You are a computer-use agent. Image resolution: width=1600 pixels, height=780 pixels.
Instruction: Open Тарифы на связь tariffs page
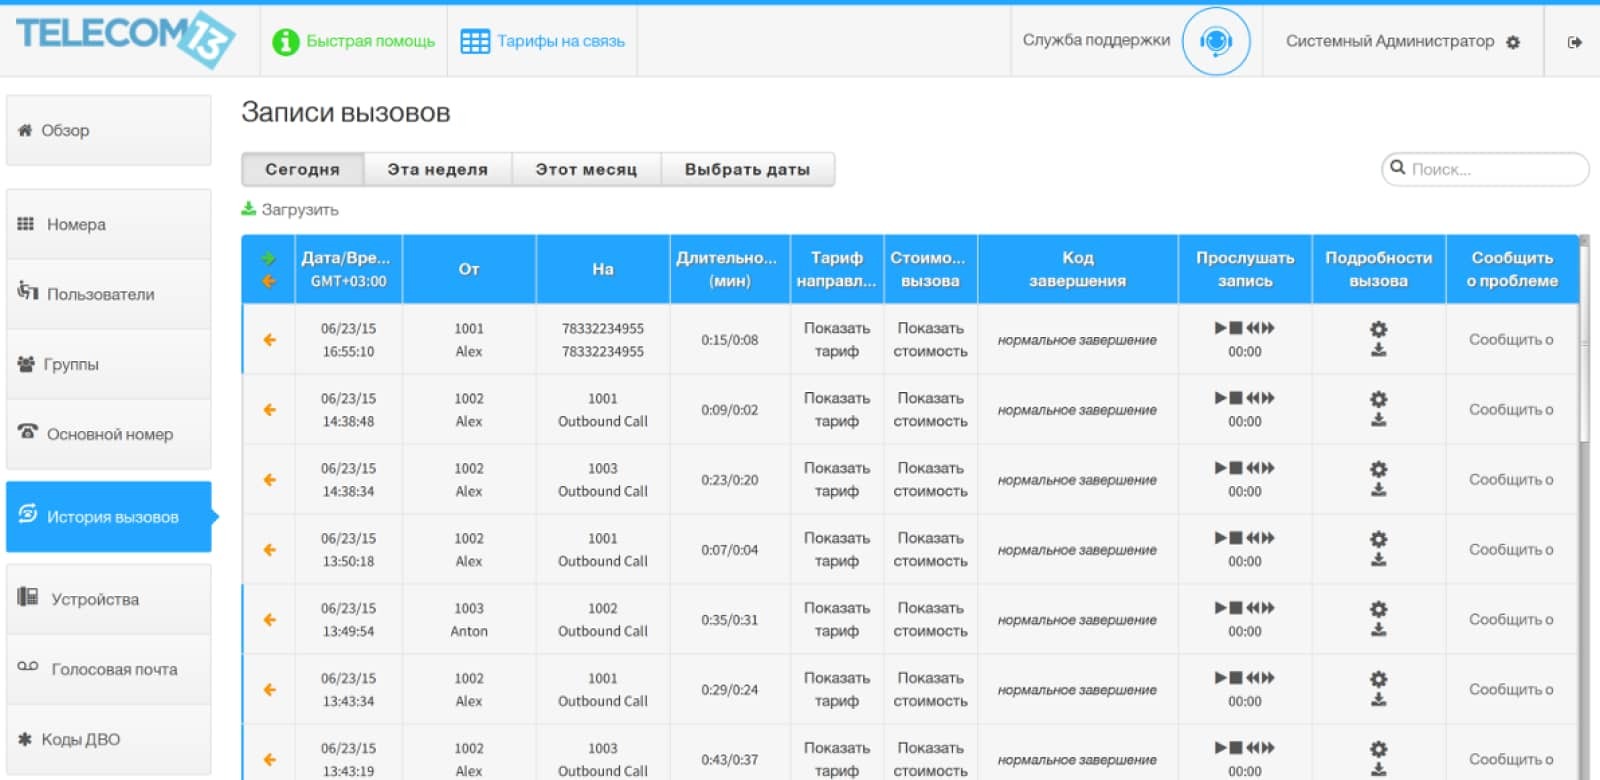tap(542, 41)
